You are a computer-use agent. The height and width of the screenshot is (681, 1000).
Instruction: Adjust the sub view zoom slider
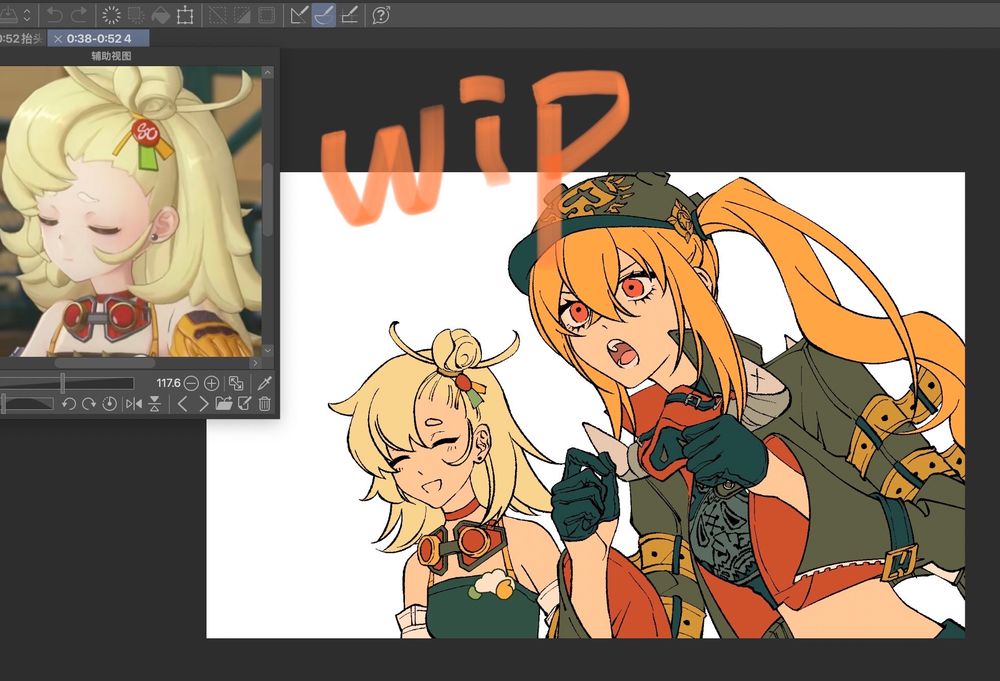(66, 383)
